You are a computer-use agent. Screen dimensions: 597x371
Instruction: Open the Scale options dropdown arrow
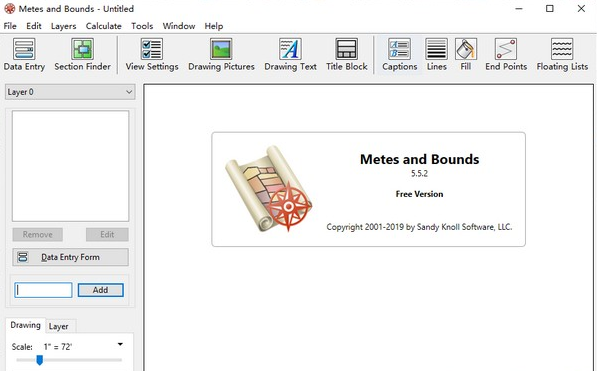click(120, 344)
